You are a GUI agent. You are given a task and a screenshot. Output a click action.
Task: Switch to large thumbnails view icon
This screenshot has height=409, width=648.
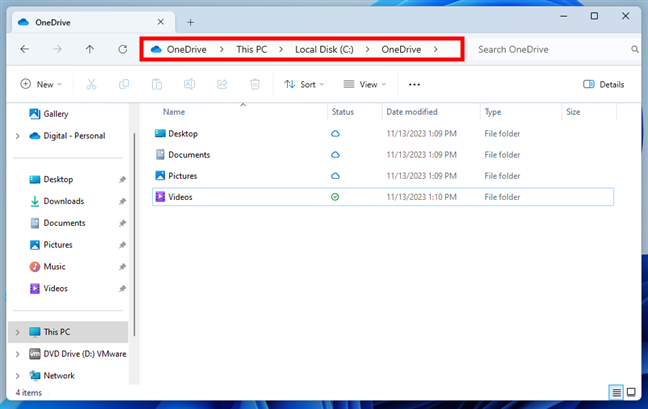(631, 392)
